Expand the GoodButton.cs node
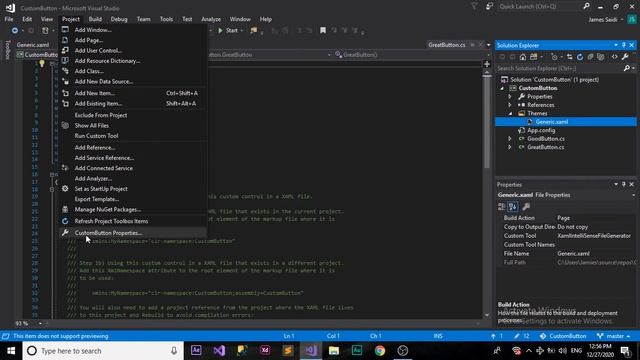640x360 pixels. tap(510, 139)
